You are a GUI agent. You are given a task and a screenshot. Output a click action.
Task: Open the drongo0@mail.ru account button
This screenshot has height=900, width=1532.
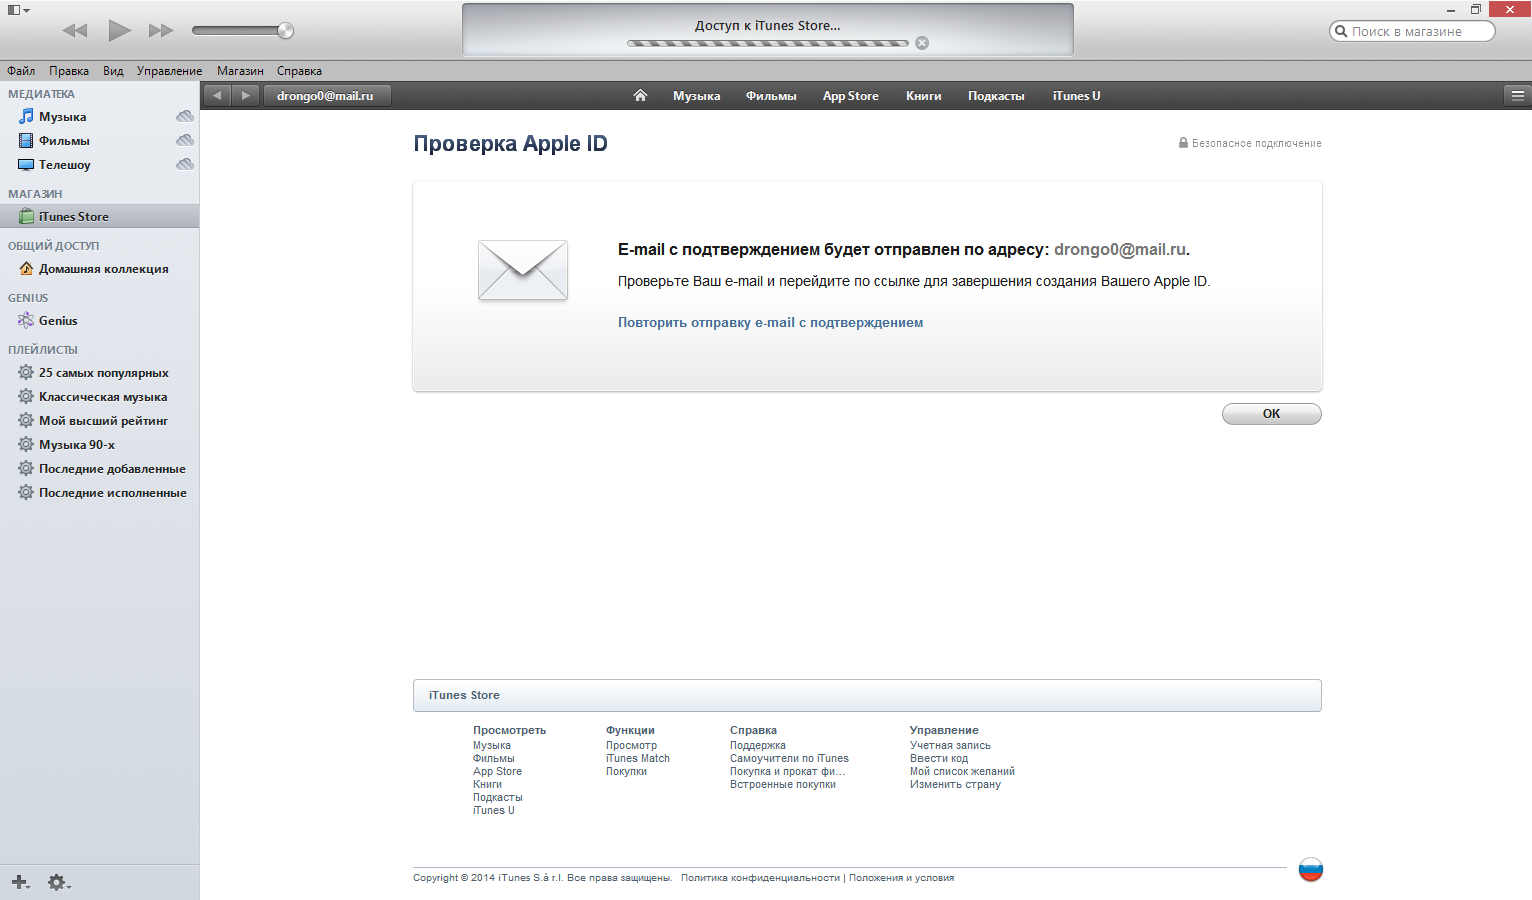point(325,96)
